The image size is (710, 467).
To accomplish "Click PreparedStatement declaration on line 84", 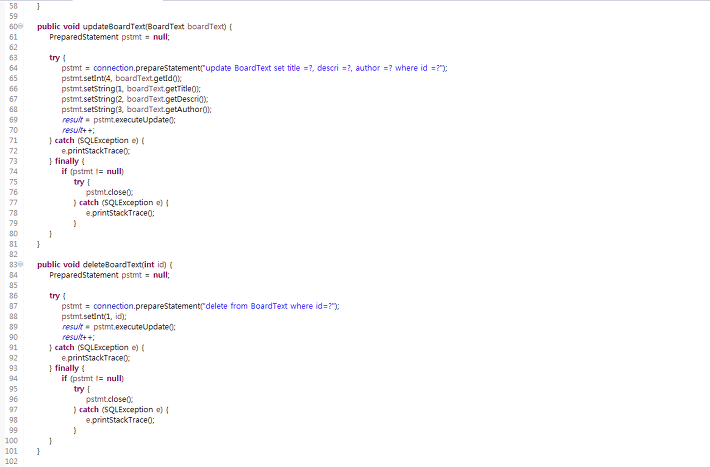I will (x=109, y=275).
